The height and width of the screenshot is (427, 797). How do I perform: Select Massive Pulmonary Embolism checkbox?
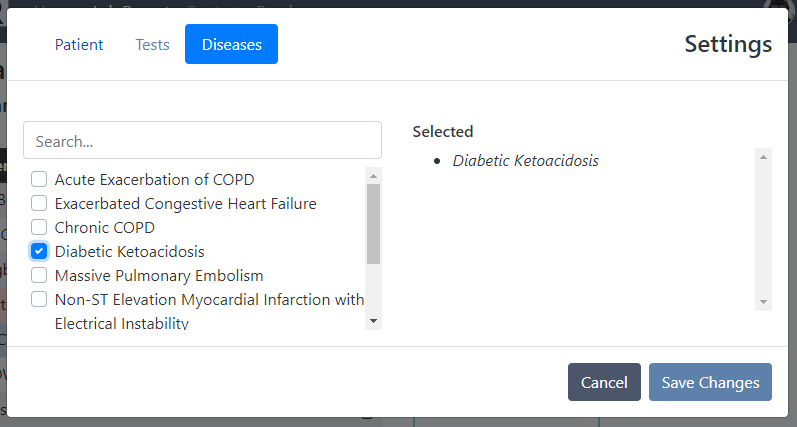click(x=39, y=276)
